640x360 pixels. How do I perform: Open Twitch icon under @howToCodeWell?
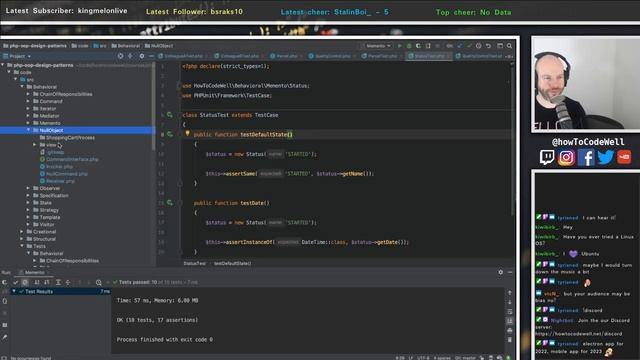(547, 157)
